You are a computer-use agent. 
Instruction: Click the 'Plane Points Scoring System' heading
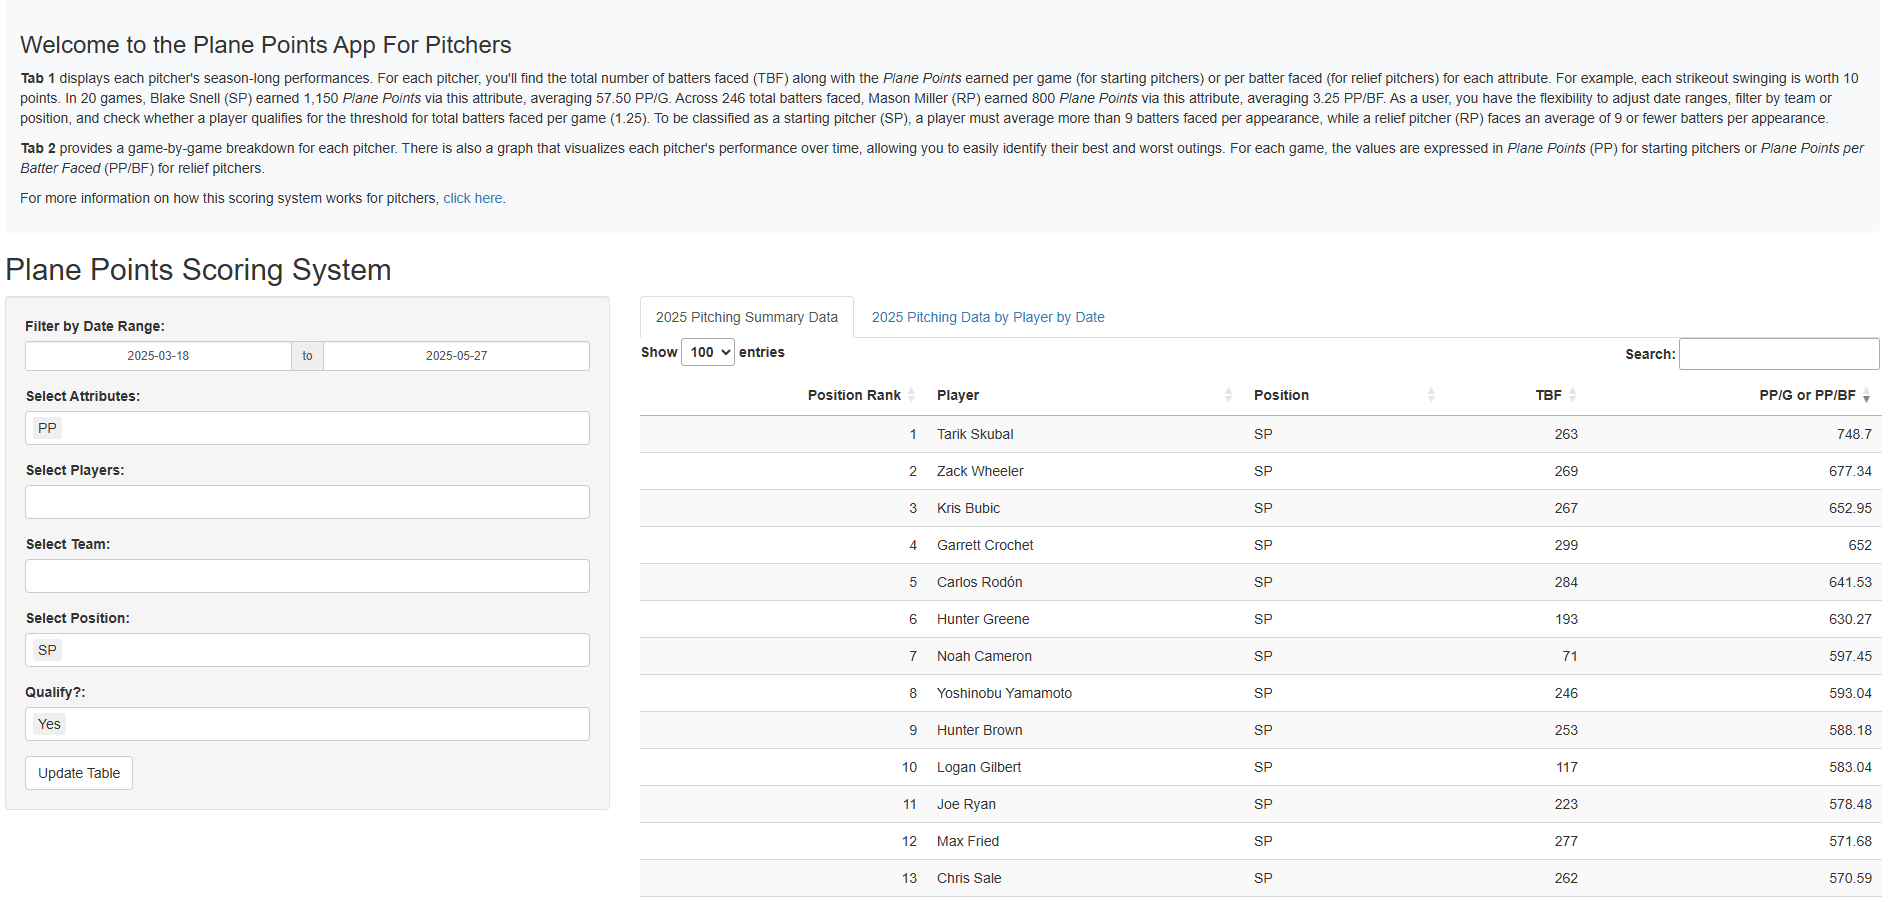pyautogui.click(x=198, y=270)
